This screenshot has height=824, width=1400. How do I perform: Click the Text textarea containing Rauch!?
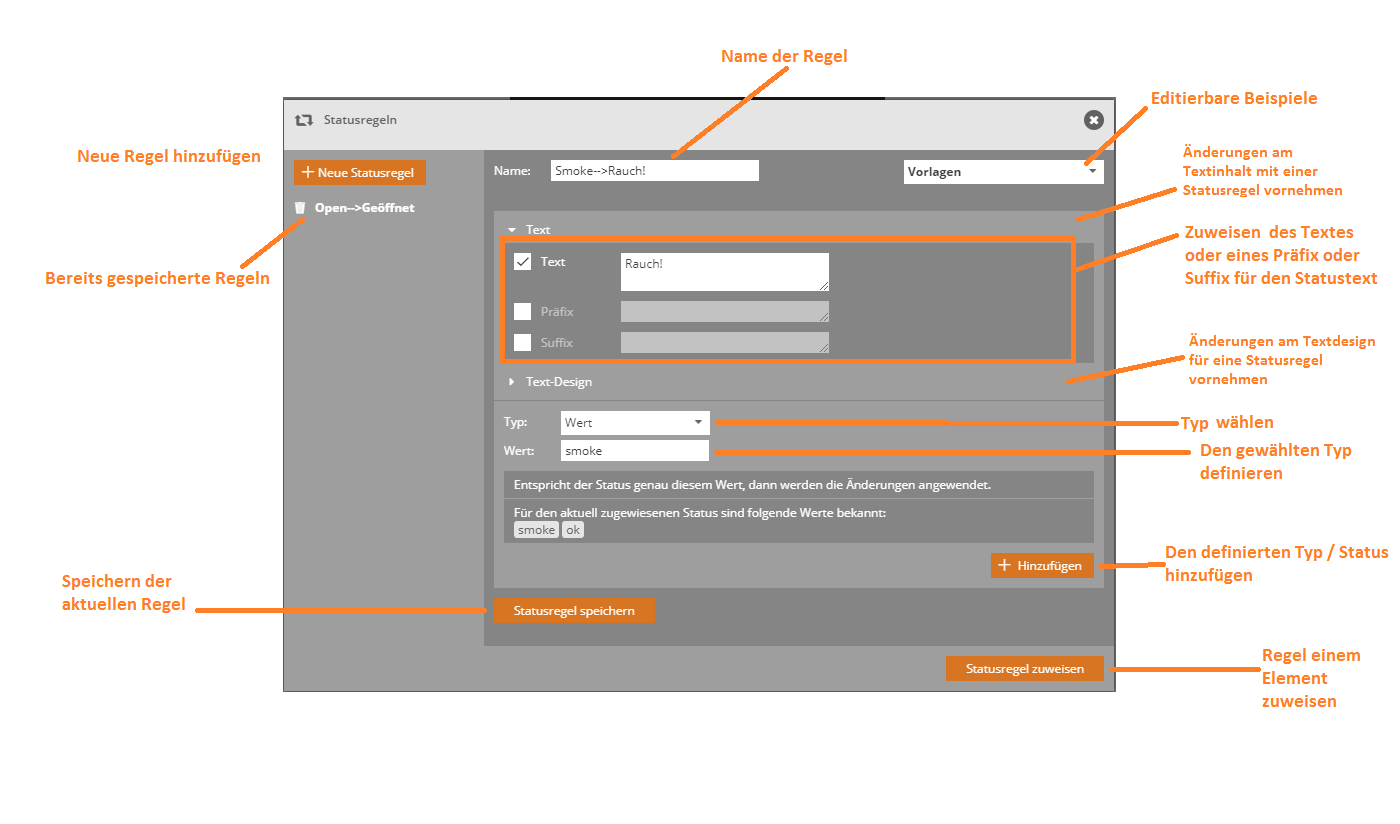pos(724,272)
